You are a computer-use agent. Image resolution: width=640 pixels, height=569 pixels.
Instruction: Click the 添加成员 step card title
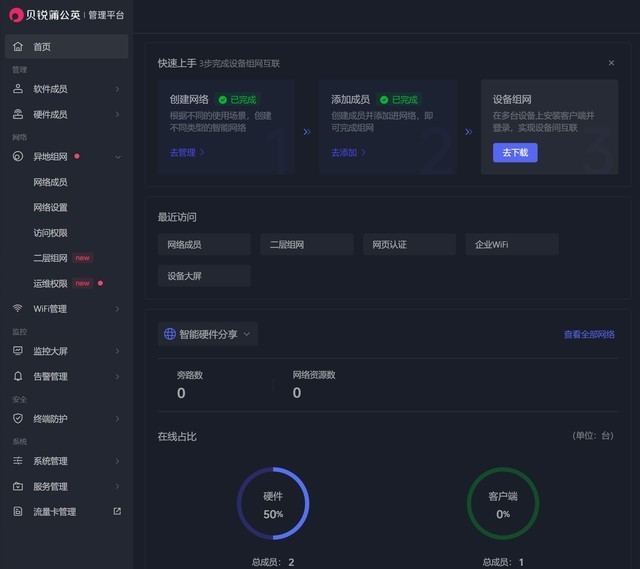coord(350,100)
